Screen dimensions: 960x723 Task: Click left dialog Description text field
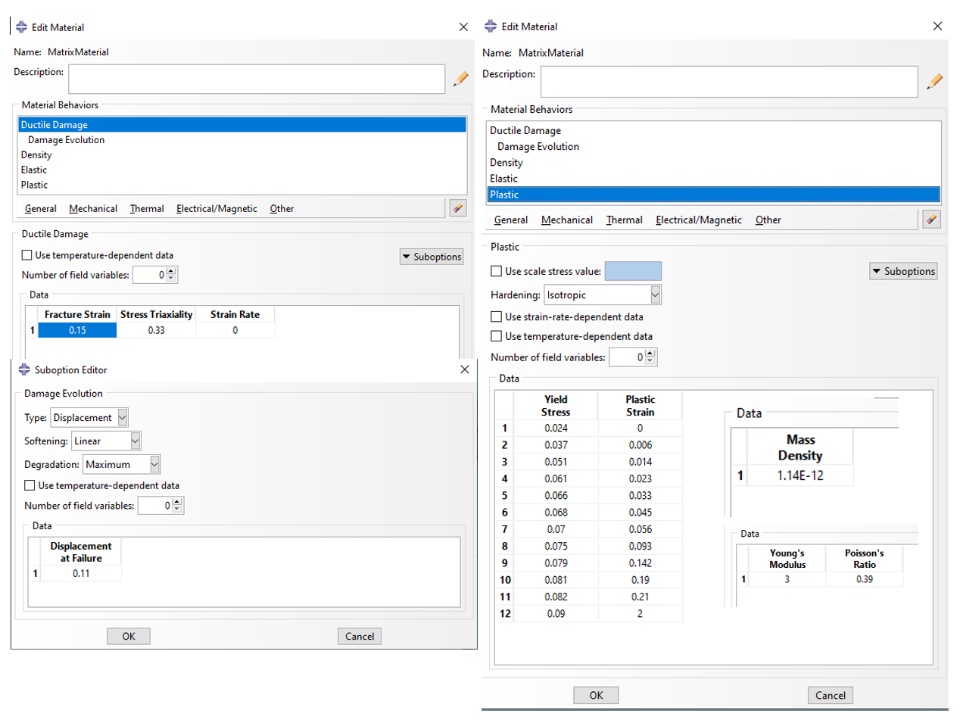coord(257,79)
